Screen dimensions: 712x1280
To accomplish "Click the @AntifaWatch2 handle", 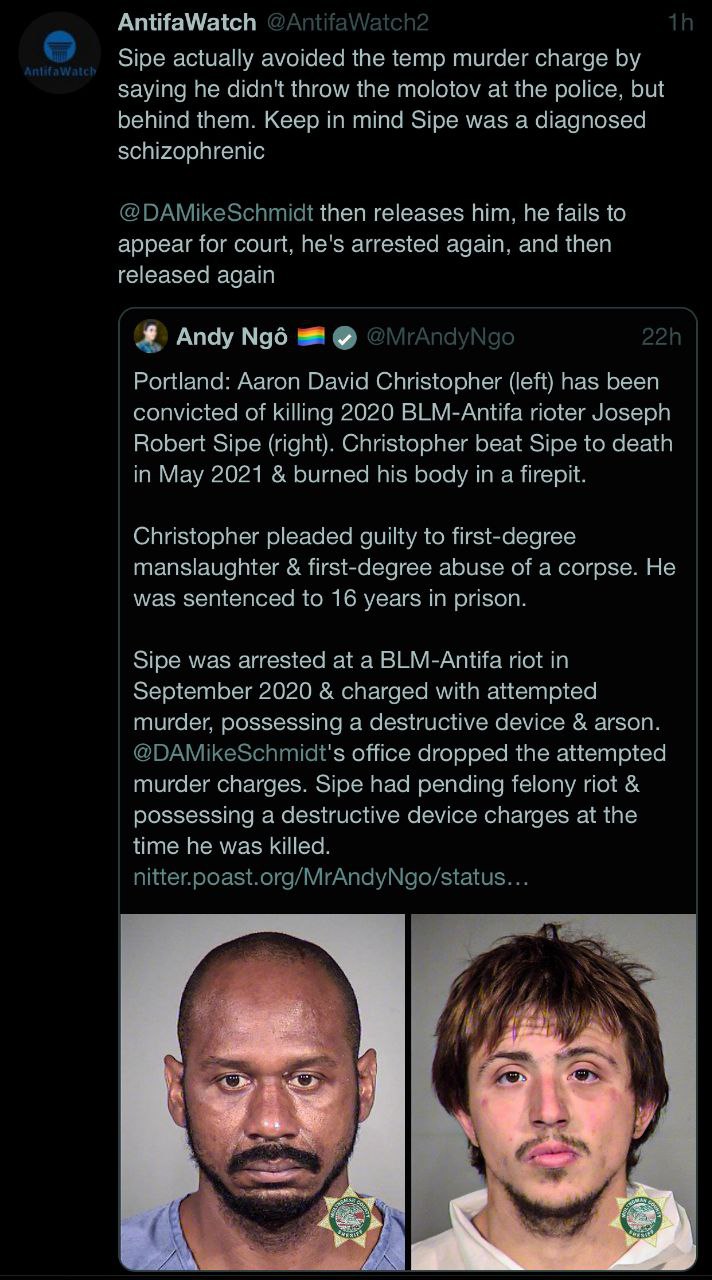I will pyautogui.click(x=346, y=22).
